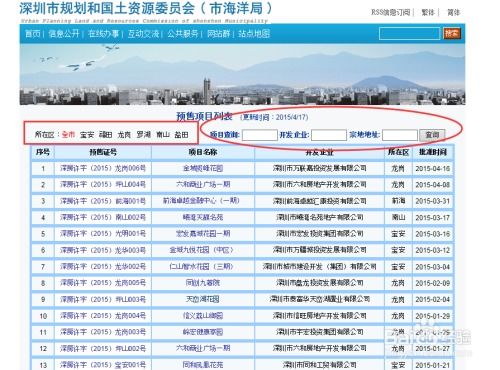
Task: Click the 开发企业 search input field
Action: pos(329,135)
